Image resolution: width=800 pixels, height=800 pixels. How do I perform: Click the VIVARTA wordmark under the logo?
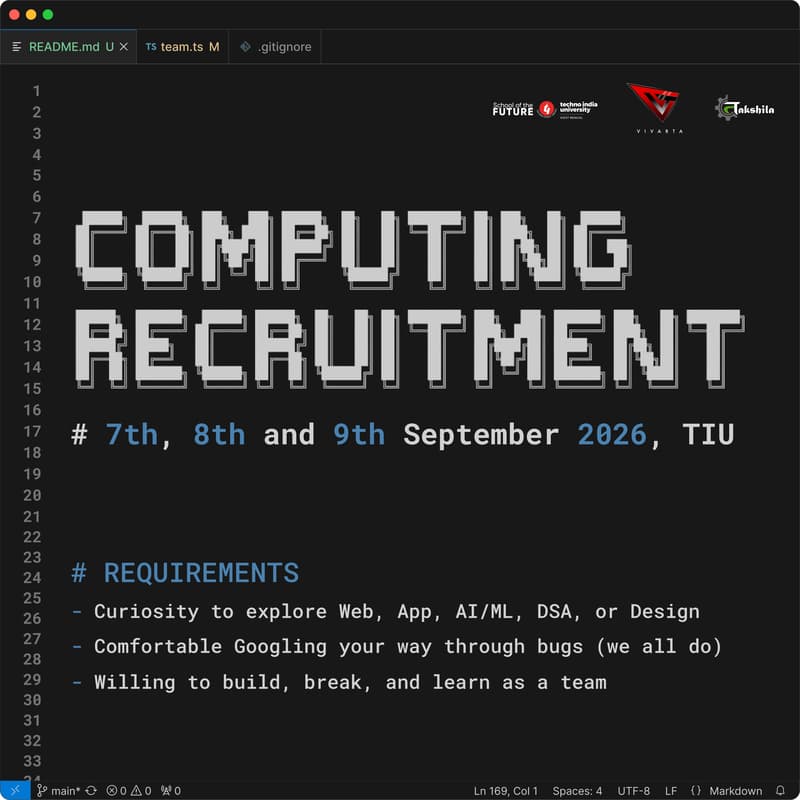coord(659,131)
